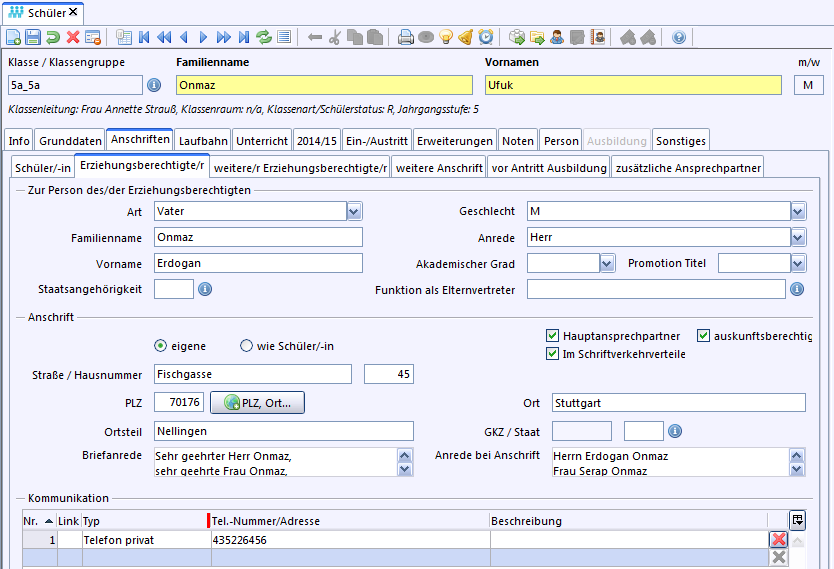Click the 'PLZ, Ort...' button
The image size is (834, 569).
tap(257, 402)
